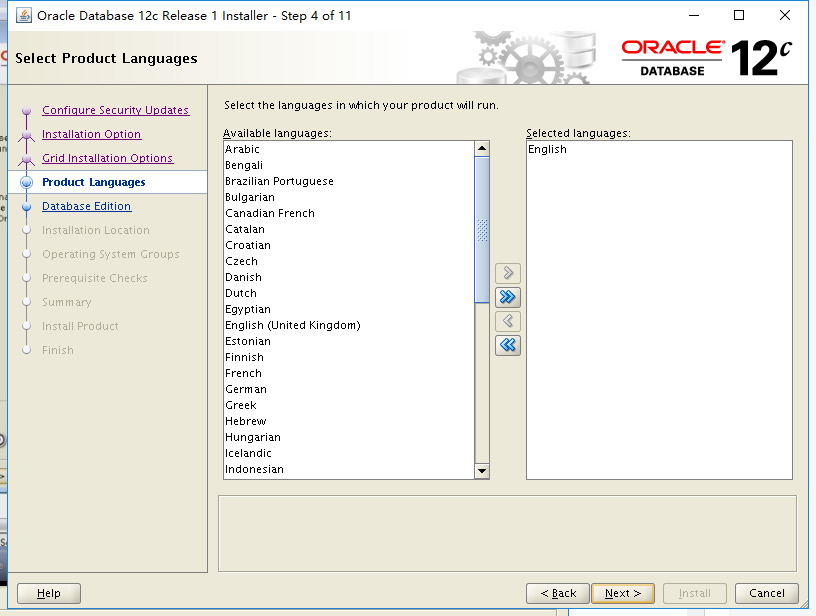
Task: Select Bulgarian language entry
Action: [349, 197]
